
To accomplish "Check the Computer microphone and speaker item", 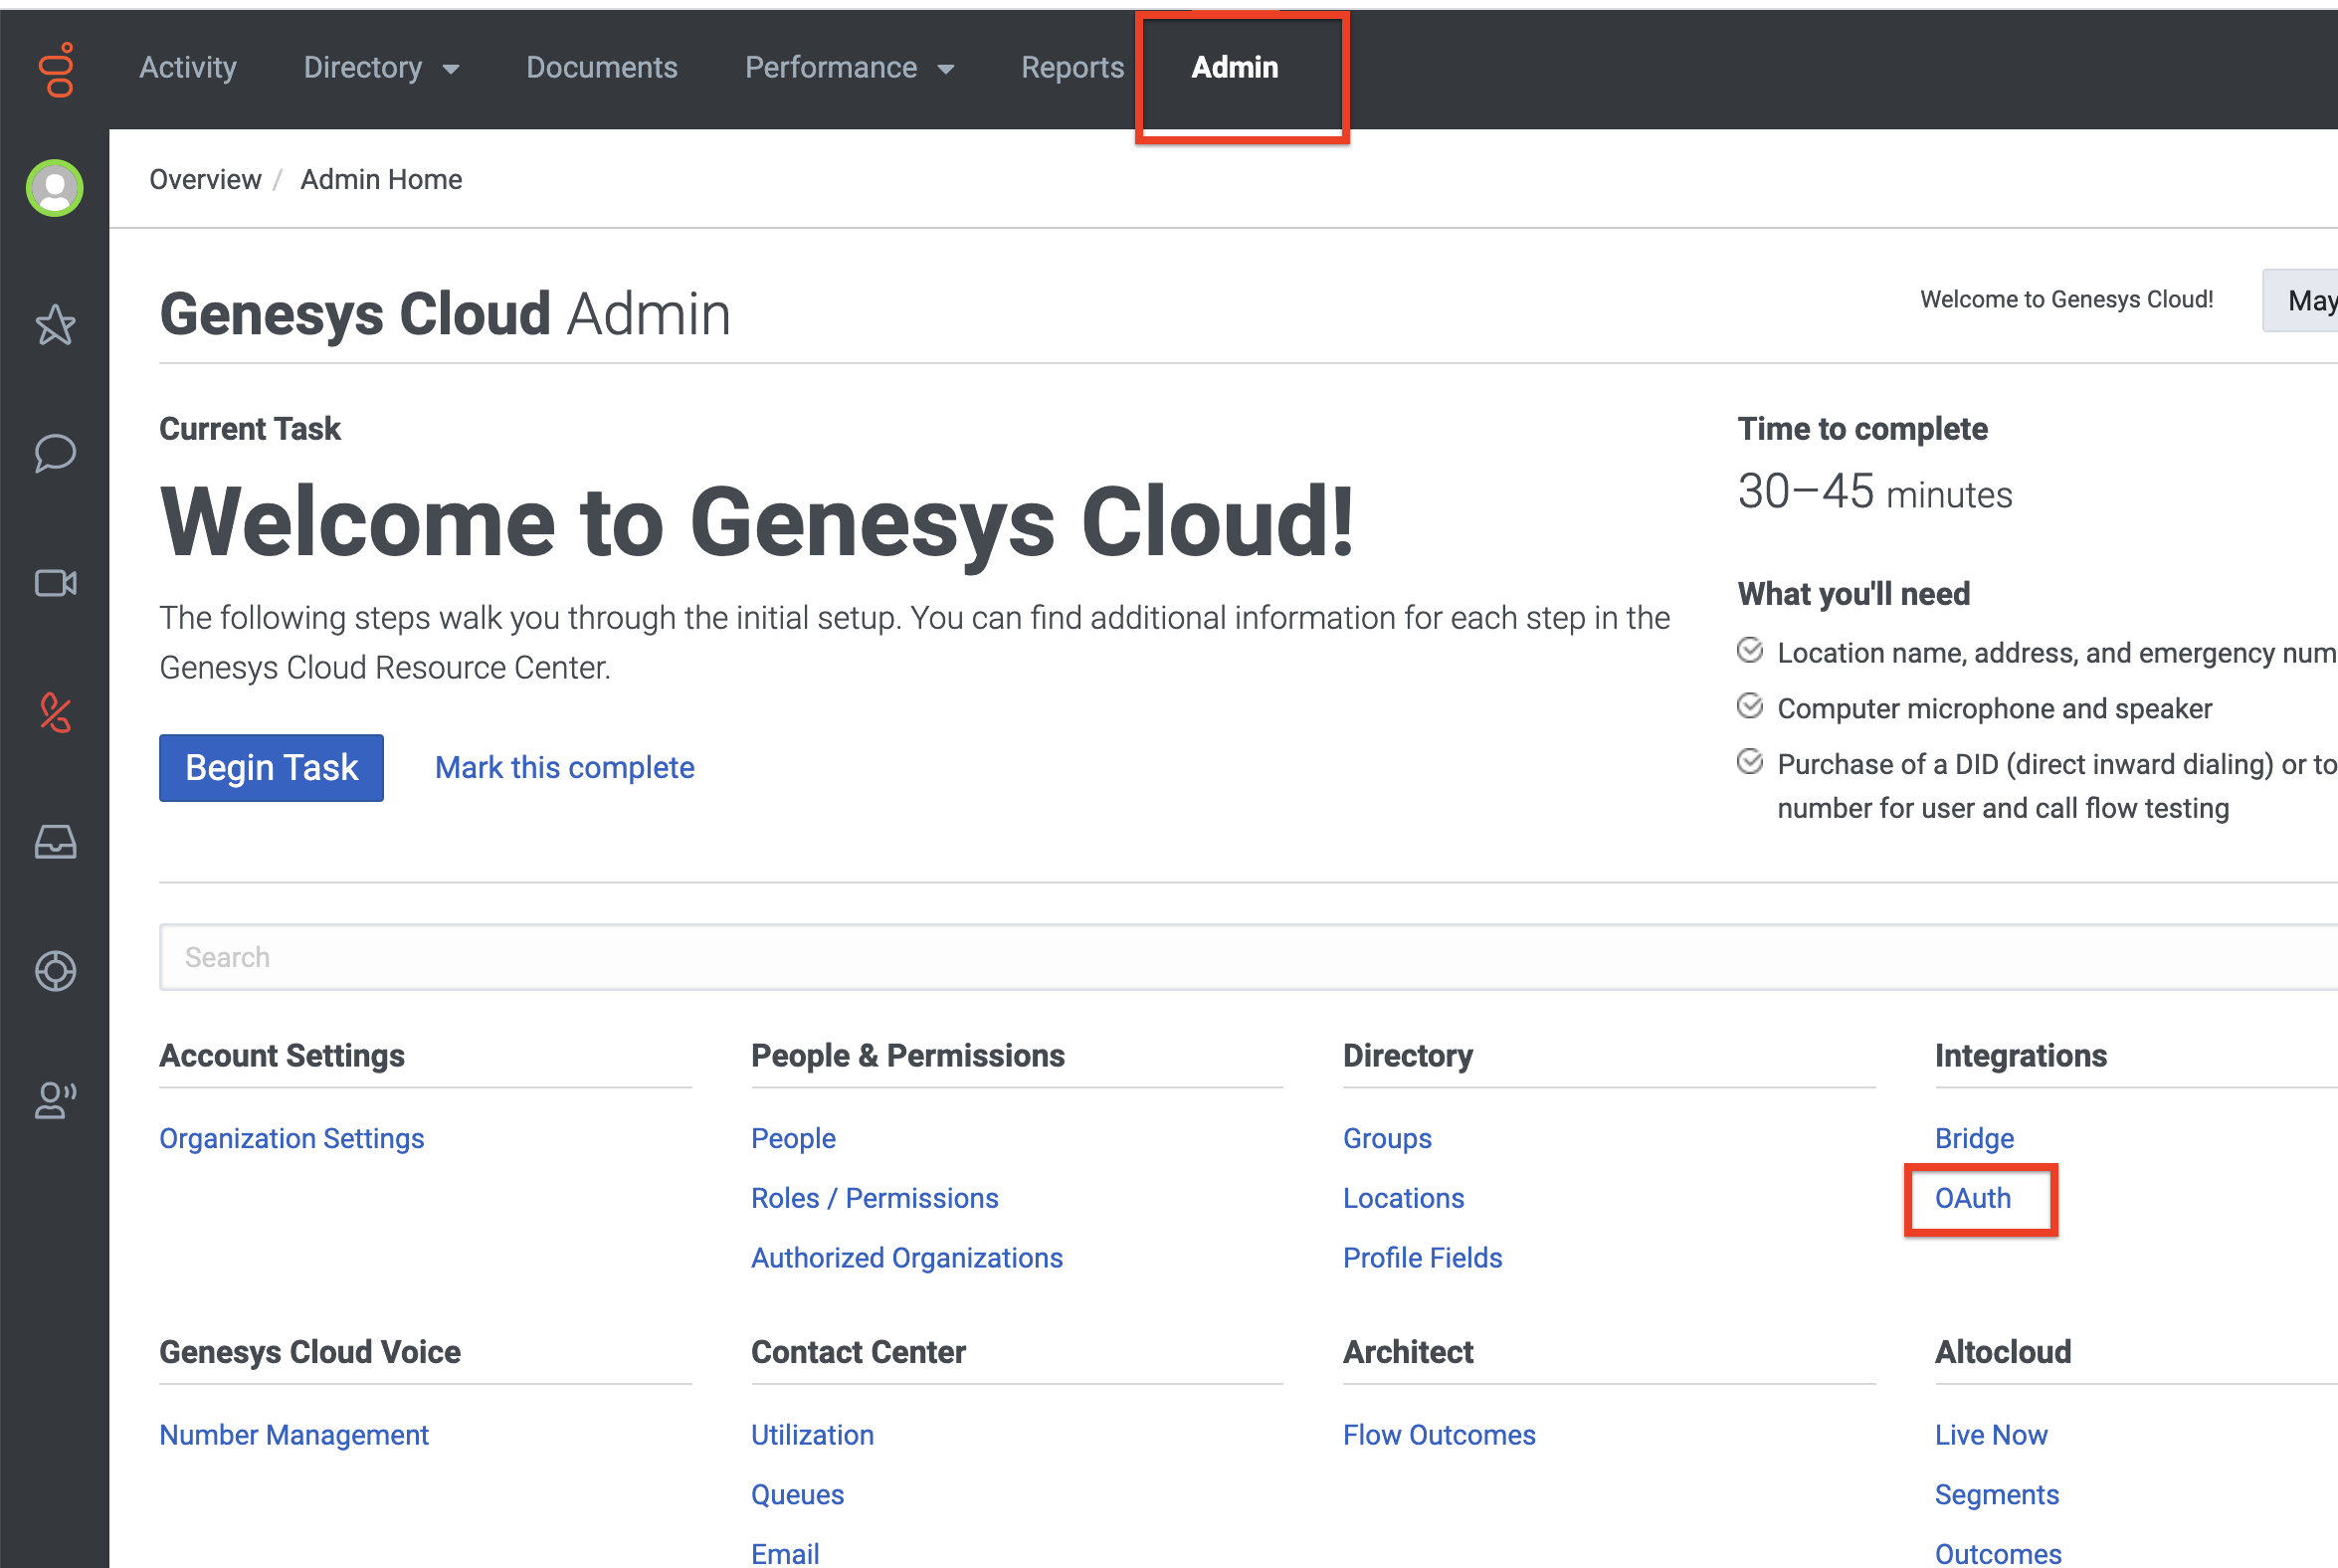I will click(x=1750, y=706).
